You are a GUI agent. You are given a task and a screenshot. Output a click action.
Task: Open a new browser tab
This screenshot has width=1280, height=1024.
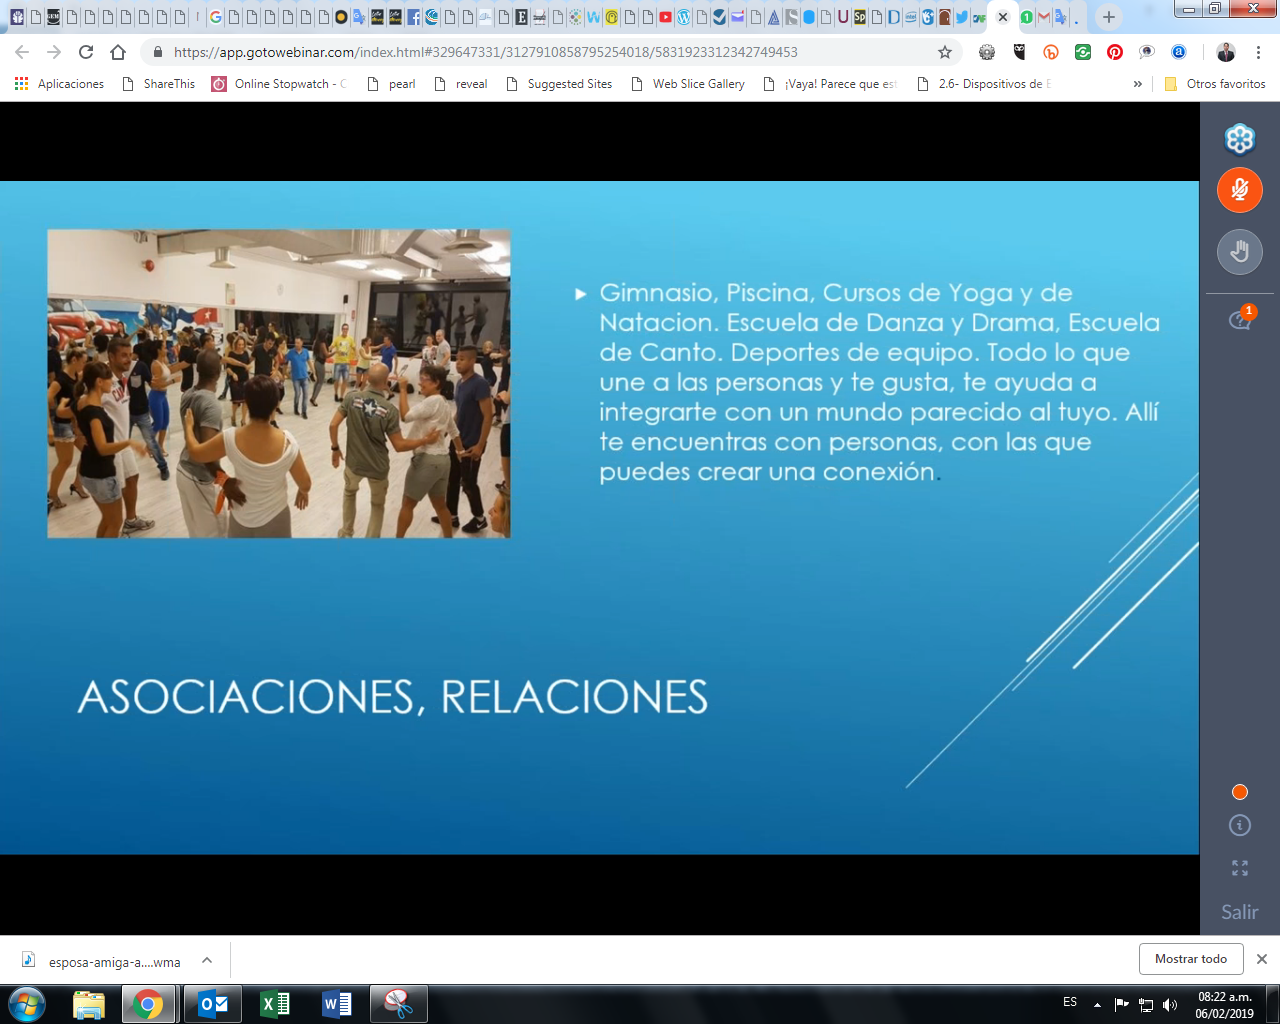1108,17
